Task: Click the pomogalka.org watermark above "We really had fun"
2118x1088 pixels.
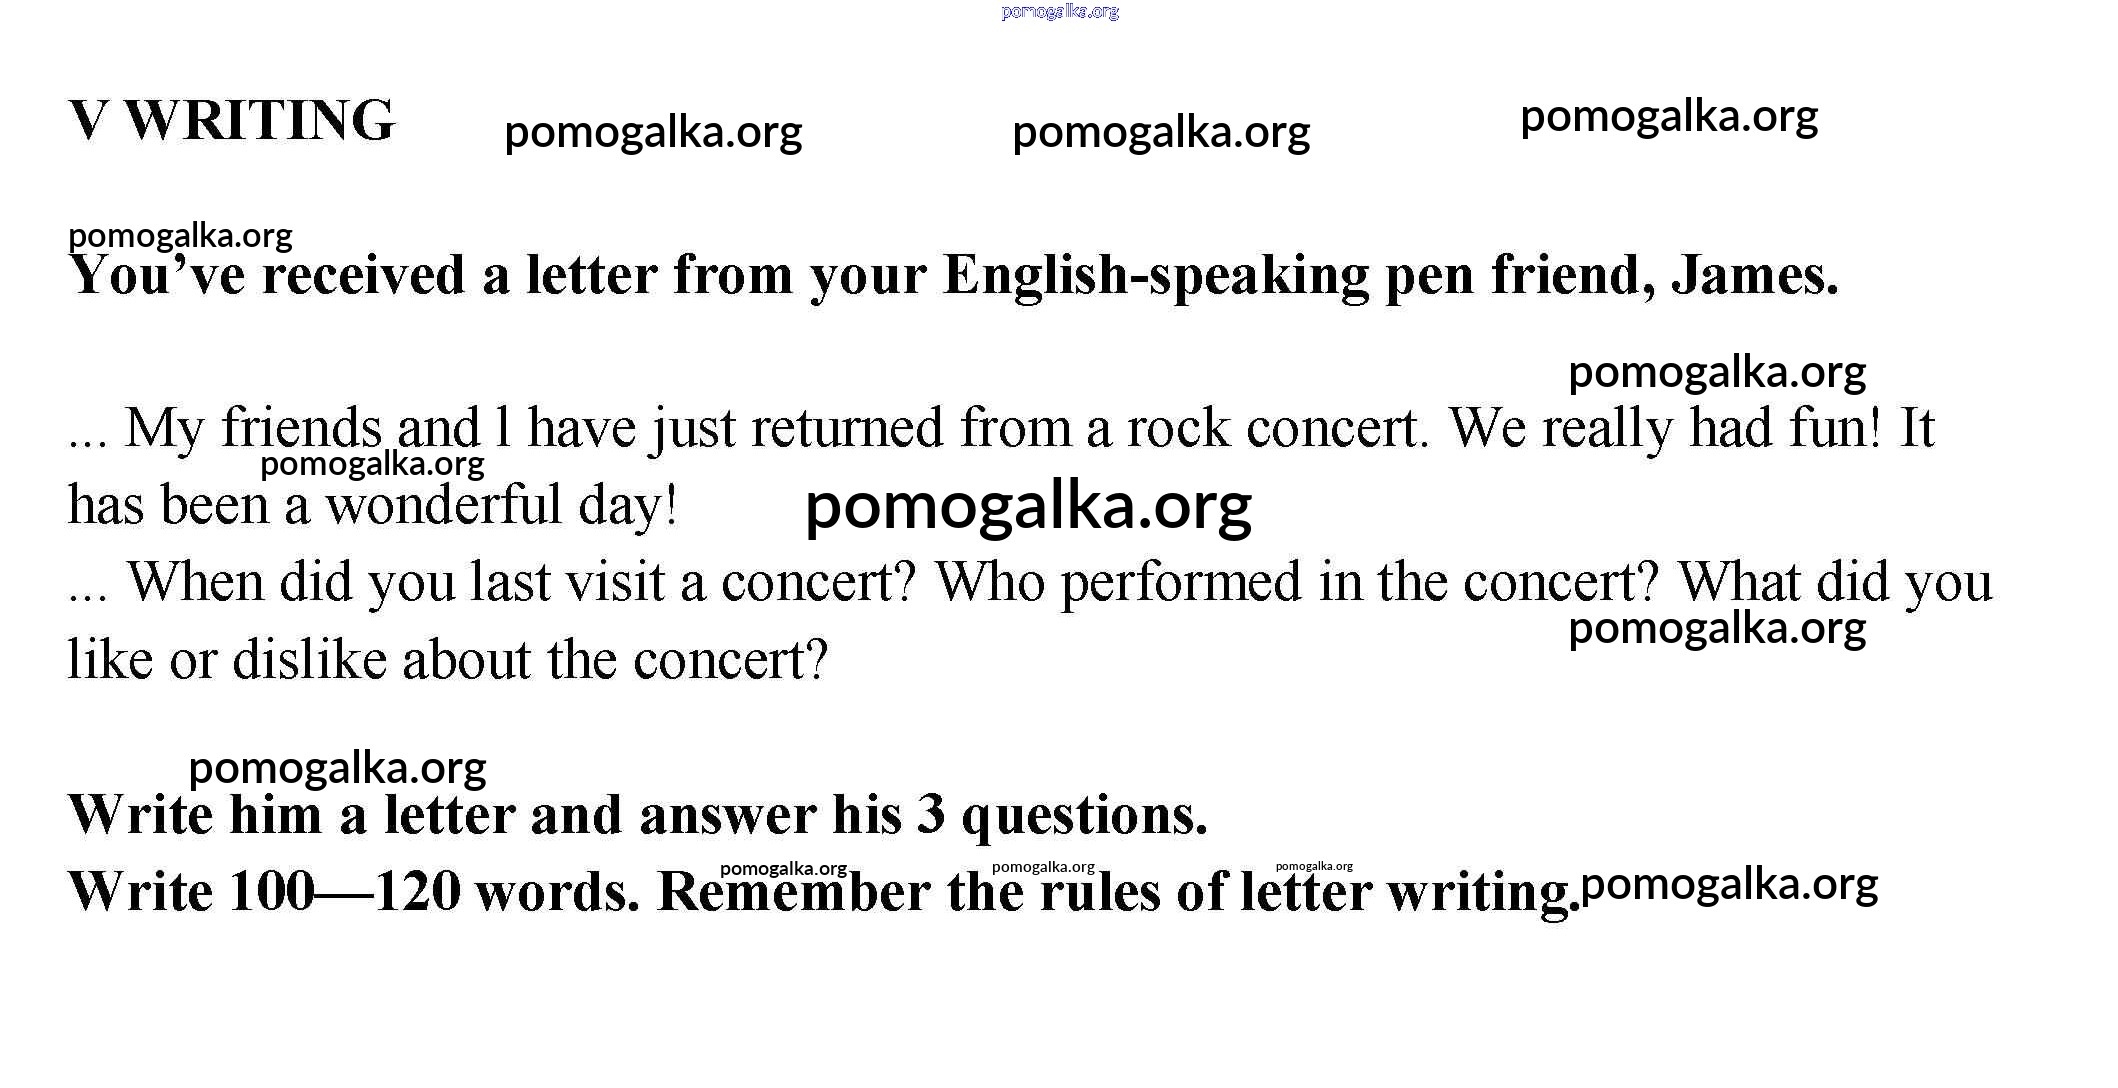Action: click(x=1716, y=372)
